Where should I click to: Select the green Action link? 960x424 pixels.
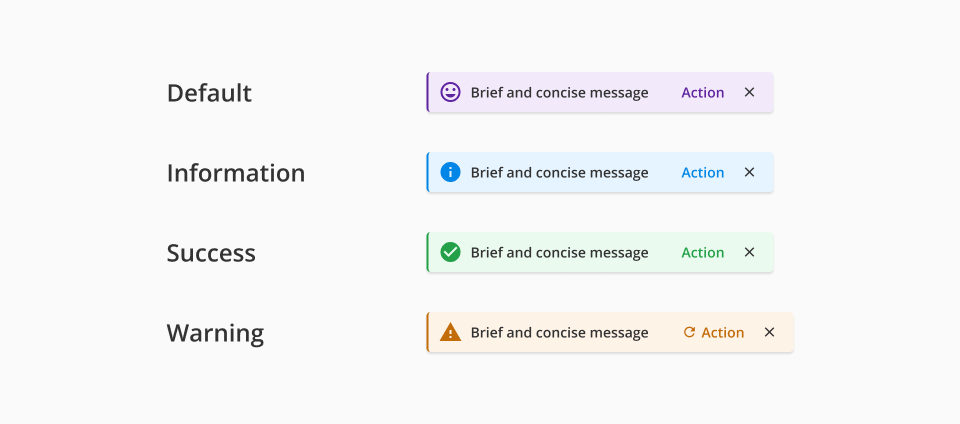pyautogui.click(x=702, y=252)
